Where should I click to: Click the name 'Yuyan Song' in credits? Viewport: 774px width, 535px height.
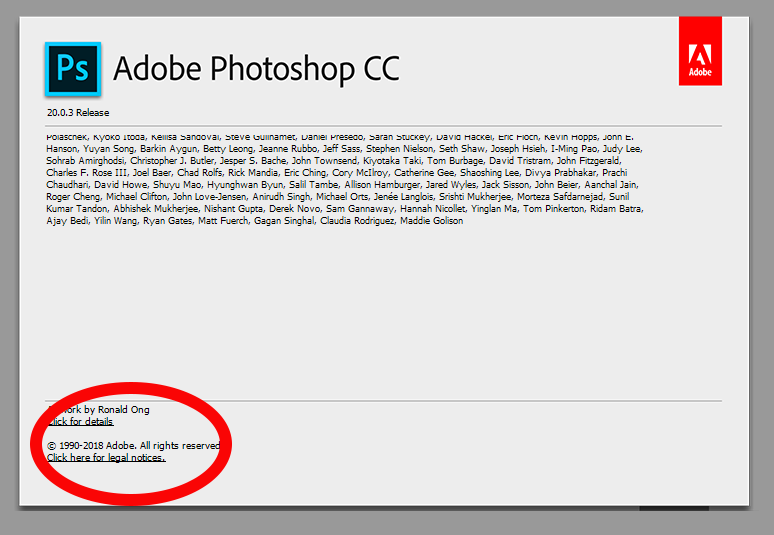click(x=109, y=149)
